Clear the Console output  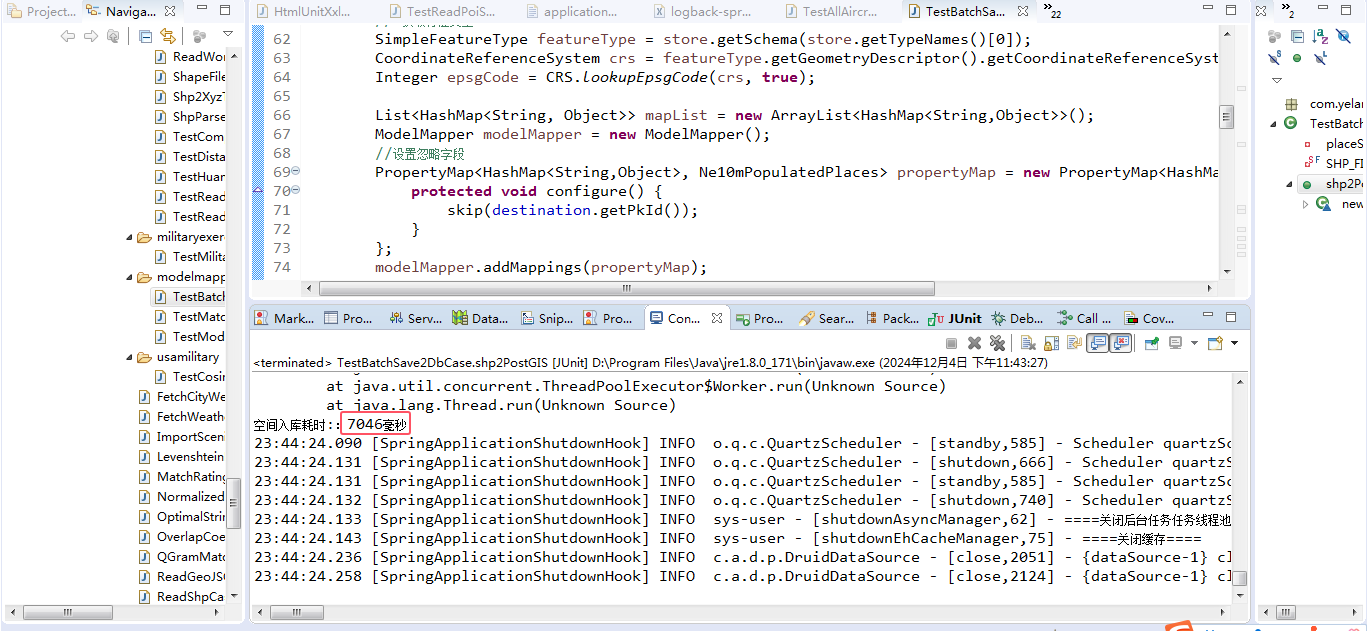(x=1027, y=343)
